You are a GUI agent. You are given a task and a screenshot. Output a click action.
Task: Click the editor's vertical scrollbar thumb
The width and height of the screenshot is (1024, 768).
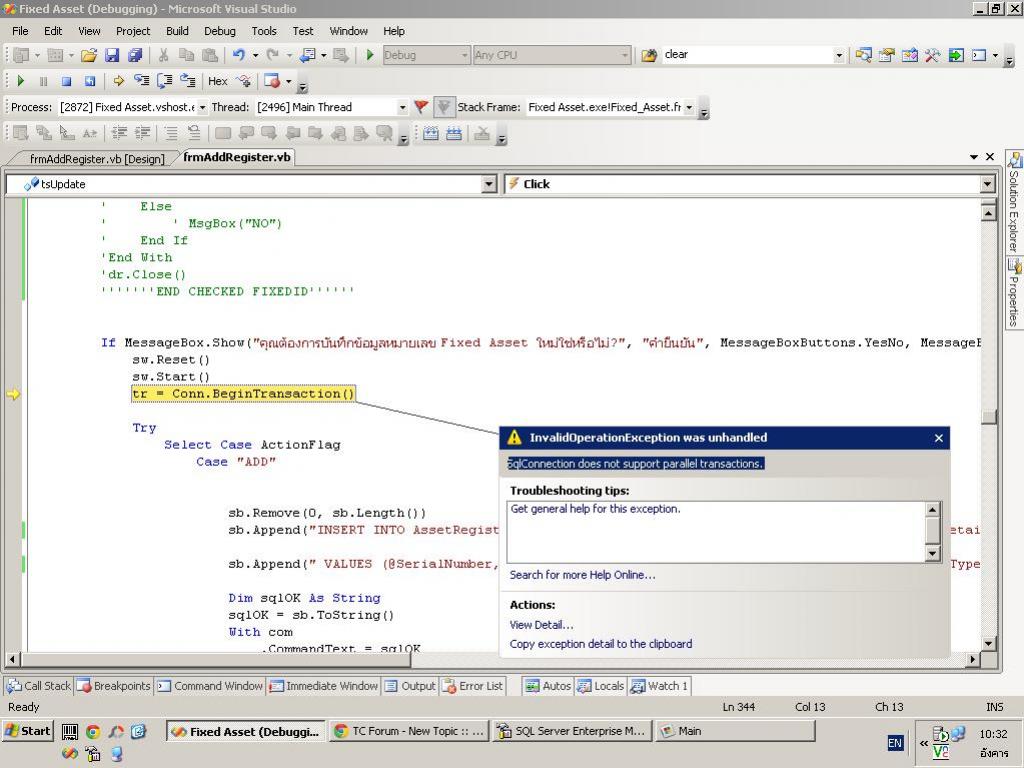click(988, 416)
